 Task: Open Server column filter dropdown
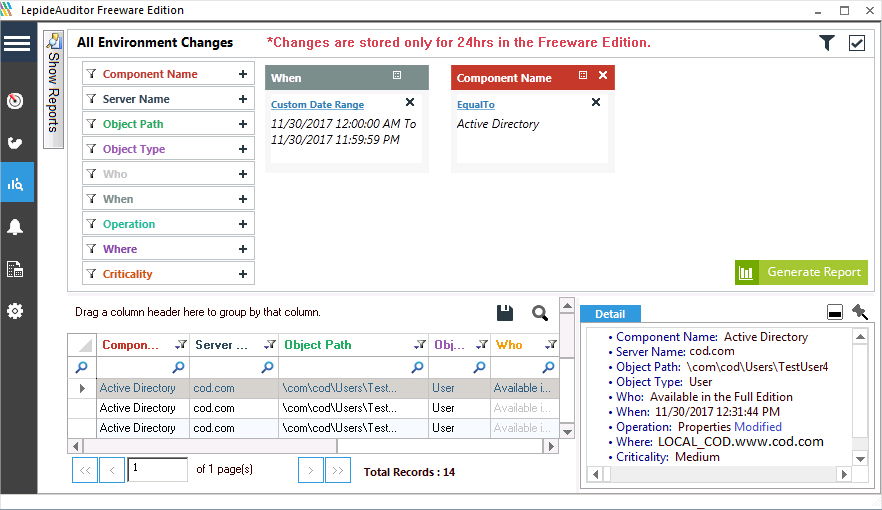pos(270,345)
